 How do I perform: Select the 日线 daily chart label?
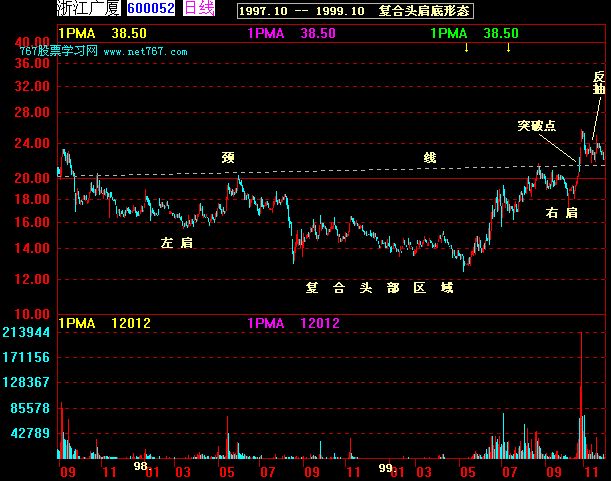(199, 8)
